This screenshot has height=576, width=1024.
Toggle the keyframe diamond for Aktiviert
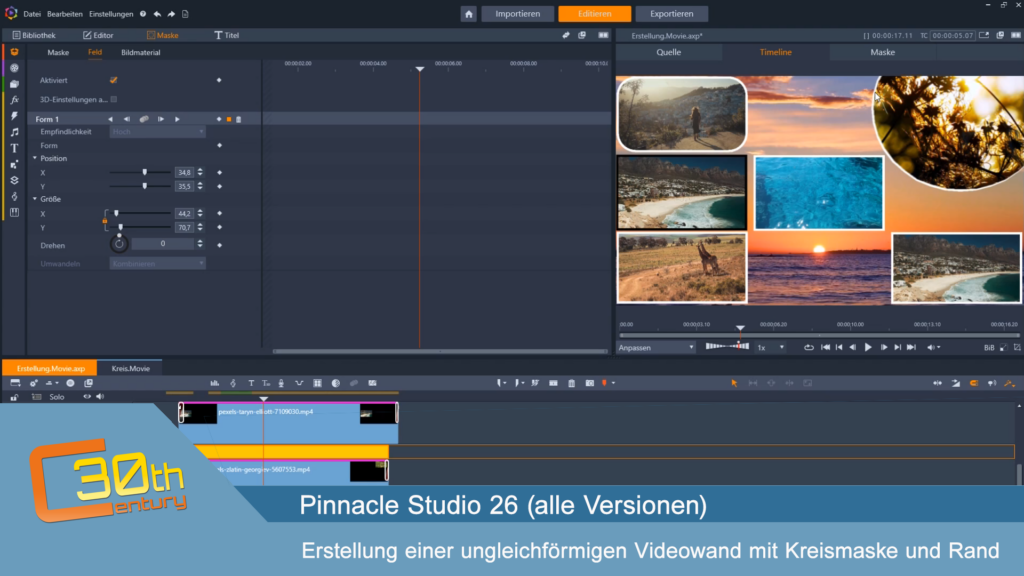coord(219,80)
